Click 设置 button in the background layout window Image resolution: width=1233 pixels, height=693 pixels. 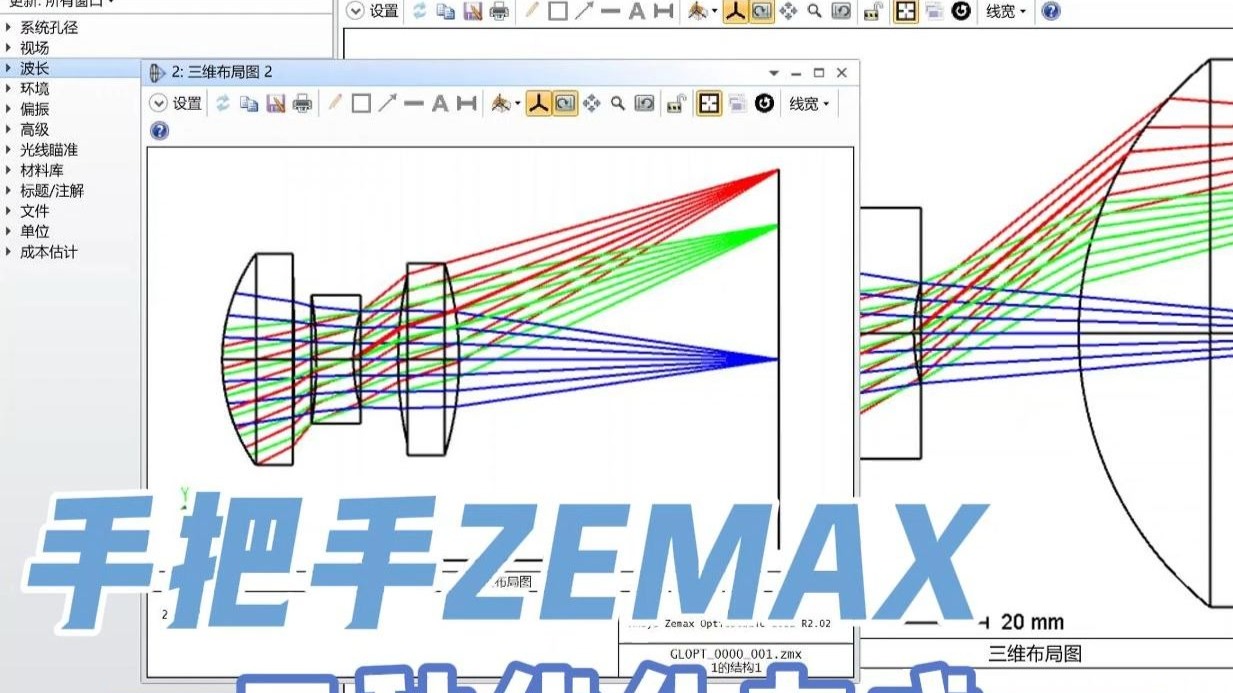(x=384, y=11)
